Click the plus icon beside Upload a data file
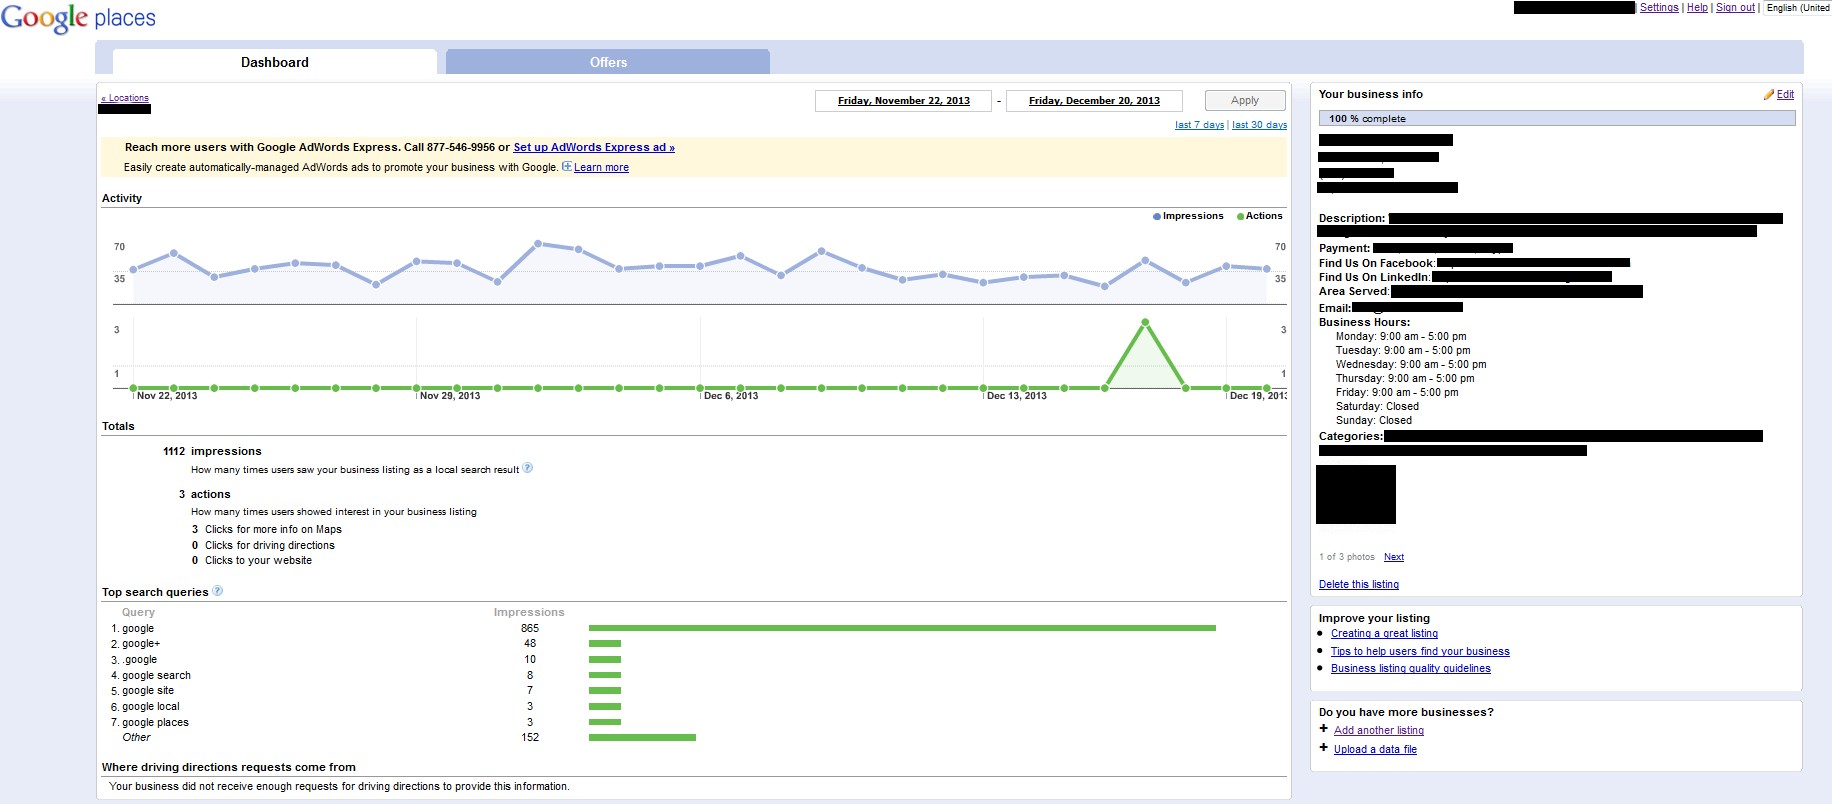Viewport: 1832px width, 804px height. pyautogui.click(x=1324, y=748)
